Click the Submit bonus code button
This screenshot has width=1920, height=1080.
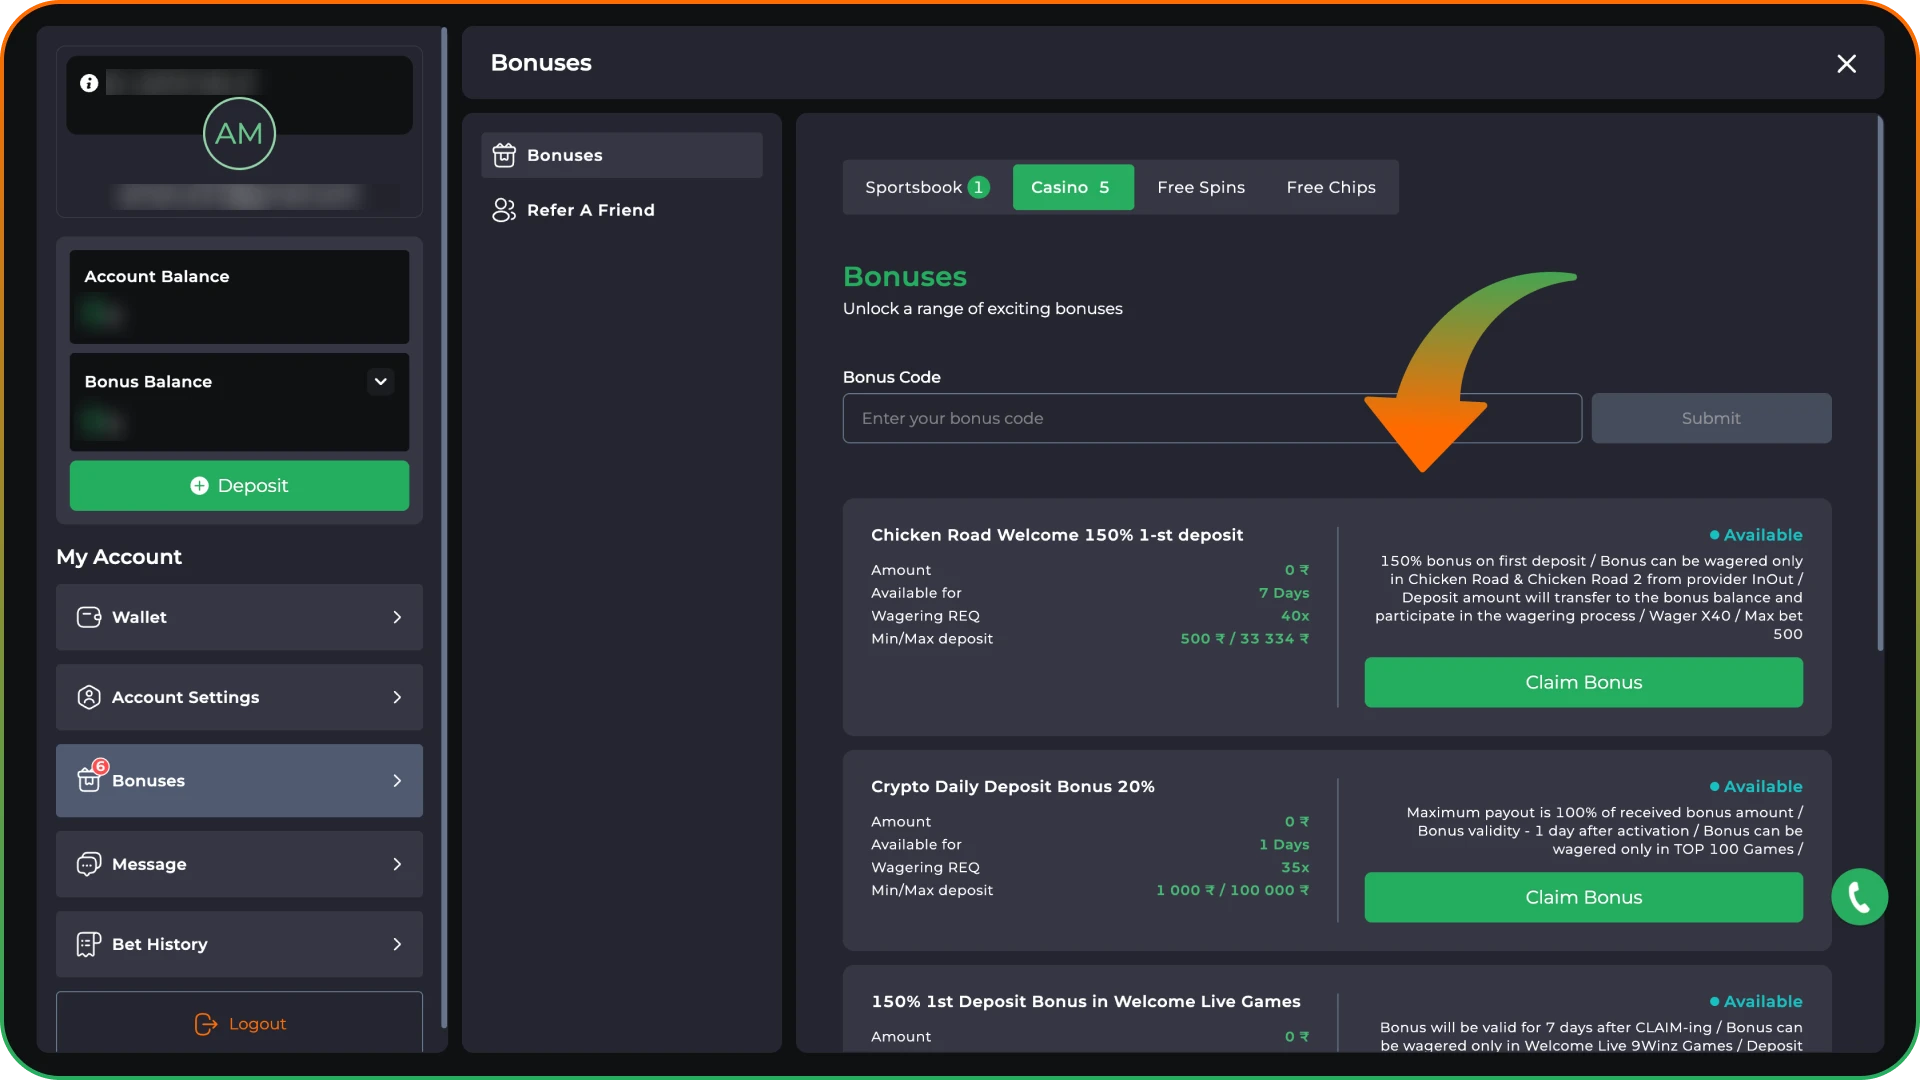click(1711, 418)
